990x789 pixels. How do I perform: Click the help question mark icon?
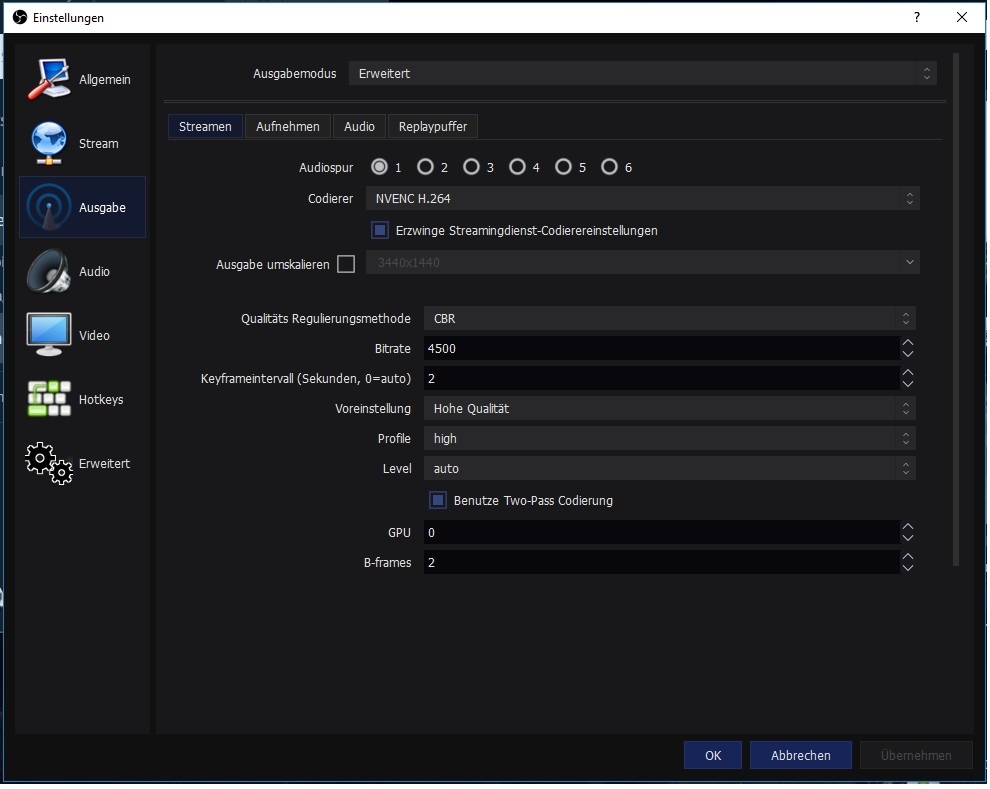pyautogui.click(x=917, y=17)
